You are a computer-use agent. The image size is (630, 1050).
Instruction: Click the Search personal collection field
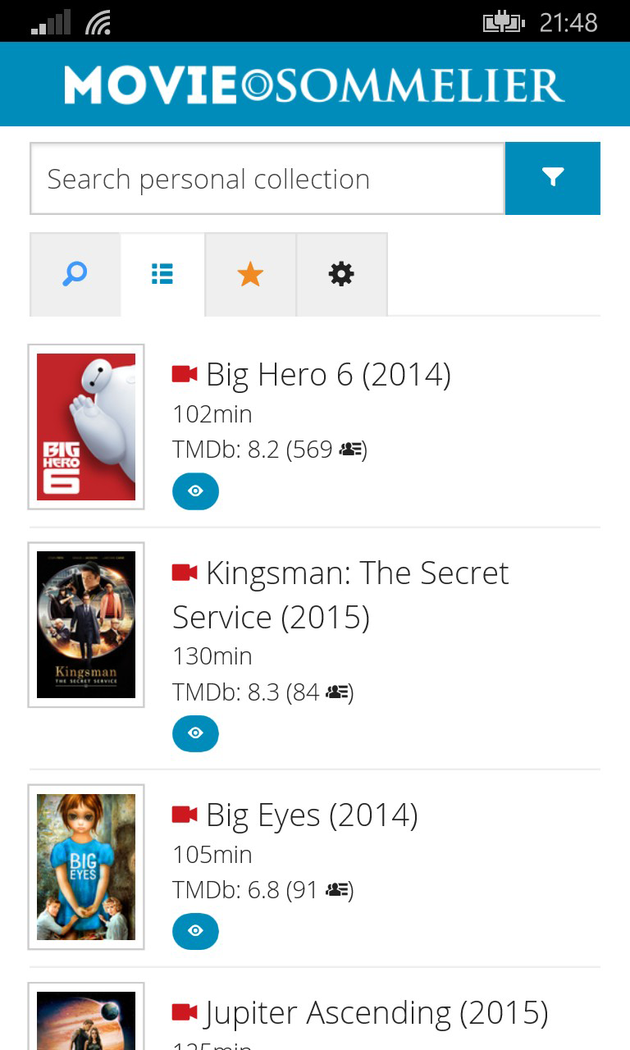(x=267, y=179)
